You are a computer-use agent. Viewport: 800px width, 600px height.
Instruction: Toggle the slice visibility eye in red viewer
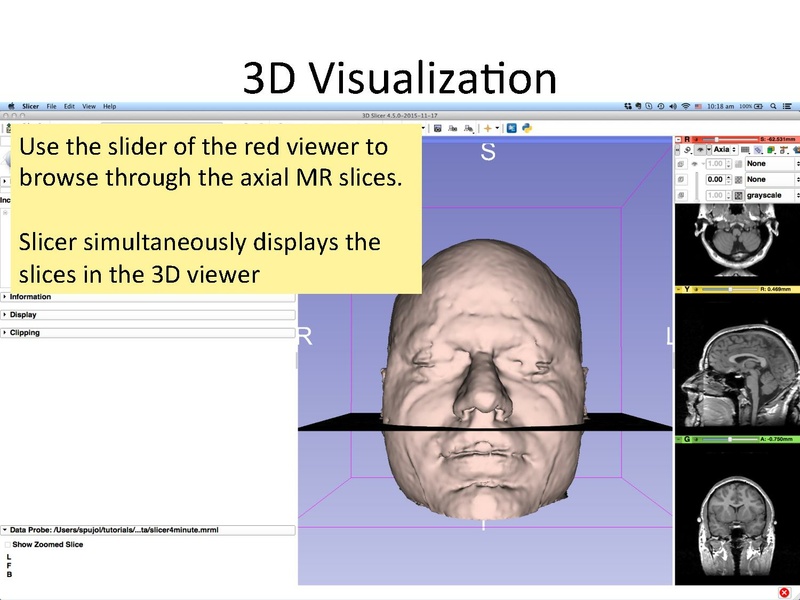[x=700, y=150]
